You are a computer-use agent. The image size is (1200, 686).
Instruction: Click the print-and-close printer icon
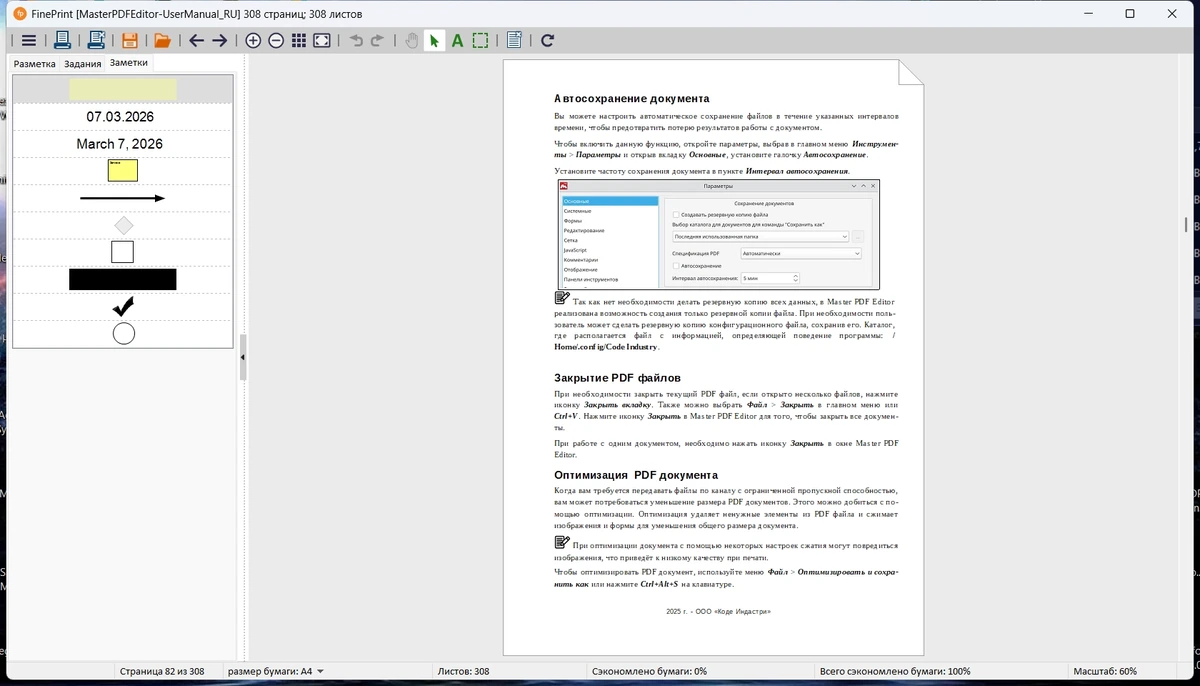[96, 41]
